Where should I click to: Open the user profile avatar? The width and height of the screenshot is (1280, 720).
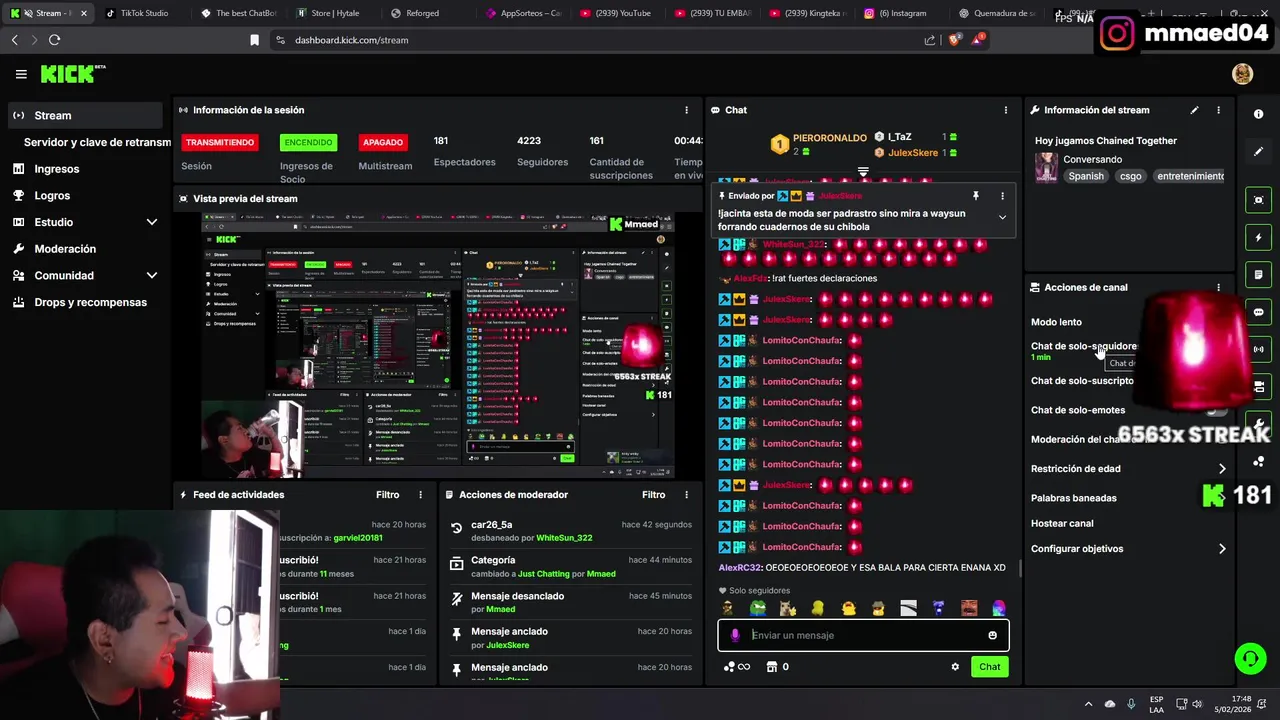1242,74
